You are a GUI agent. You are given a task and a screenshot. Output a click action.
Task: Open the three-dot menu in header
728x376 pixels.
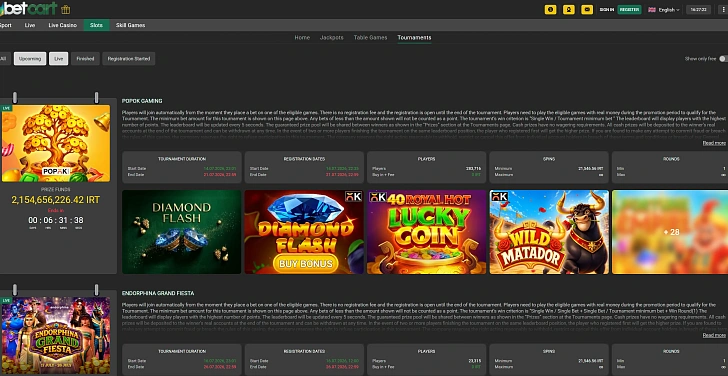click(x=723, y=9)
